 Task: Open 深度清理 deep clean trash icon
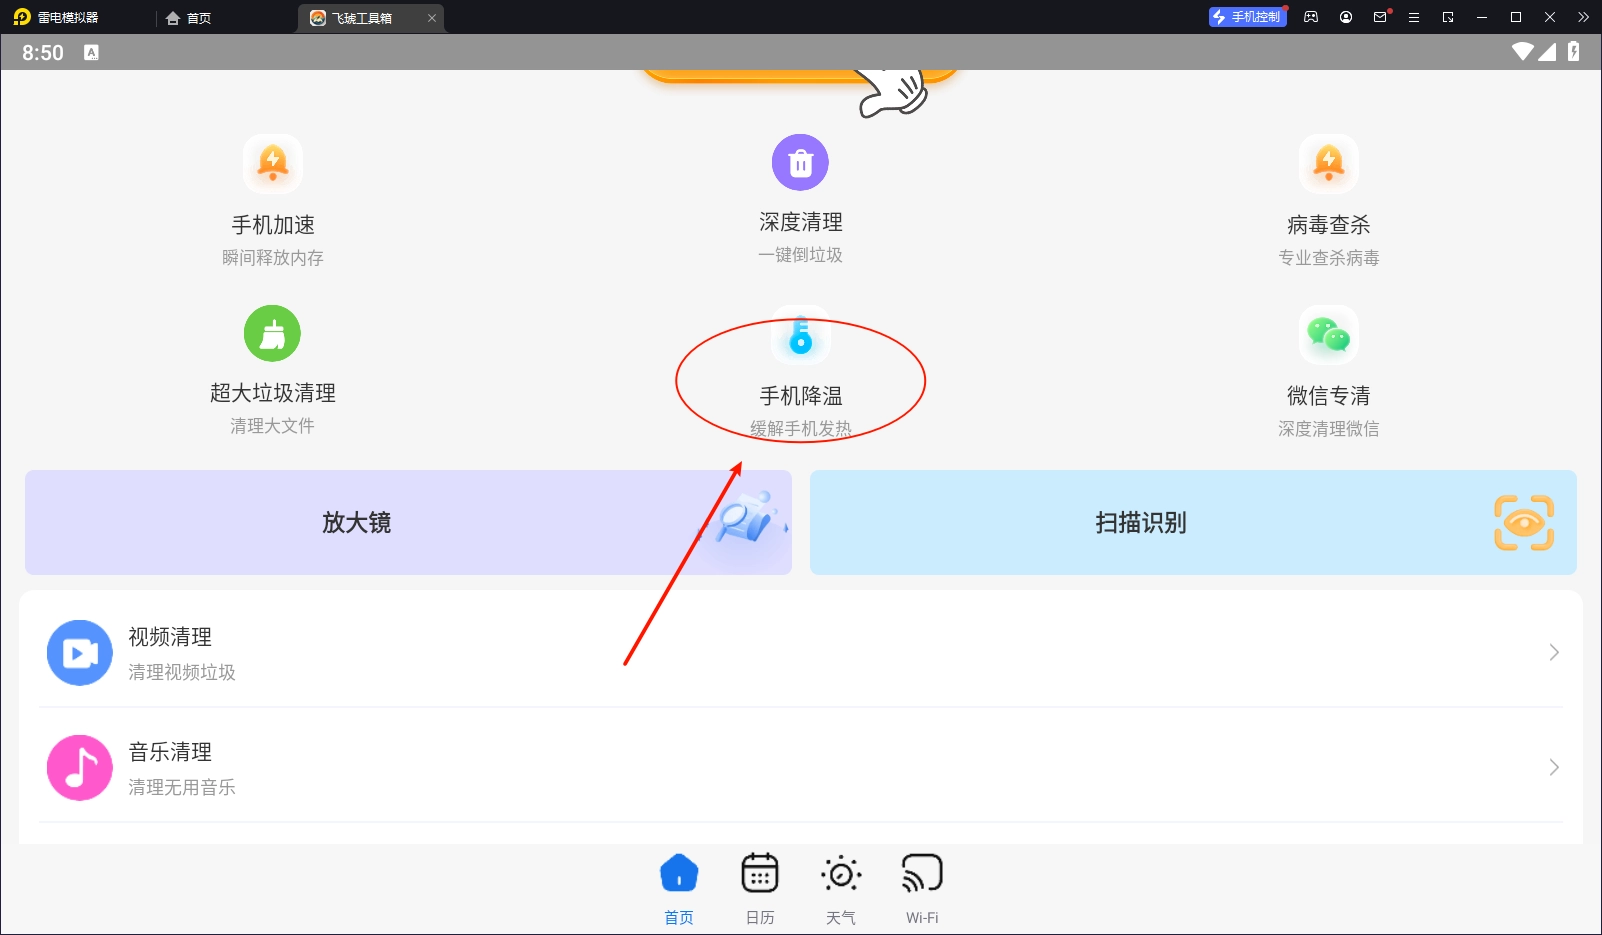[800, 162]
